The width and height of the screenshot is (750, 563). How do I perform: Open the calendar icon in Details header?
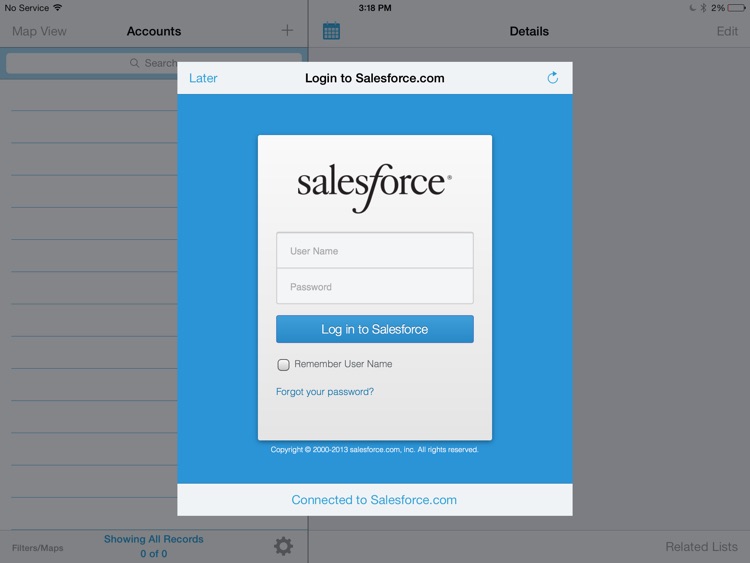coord(331,31)
